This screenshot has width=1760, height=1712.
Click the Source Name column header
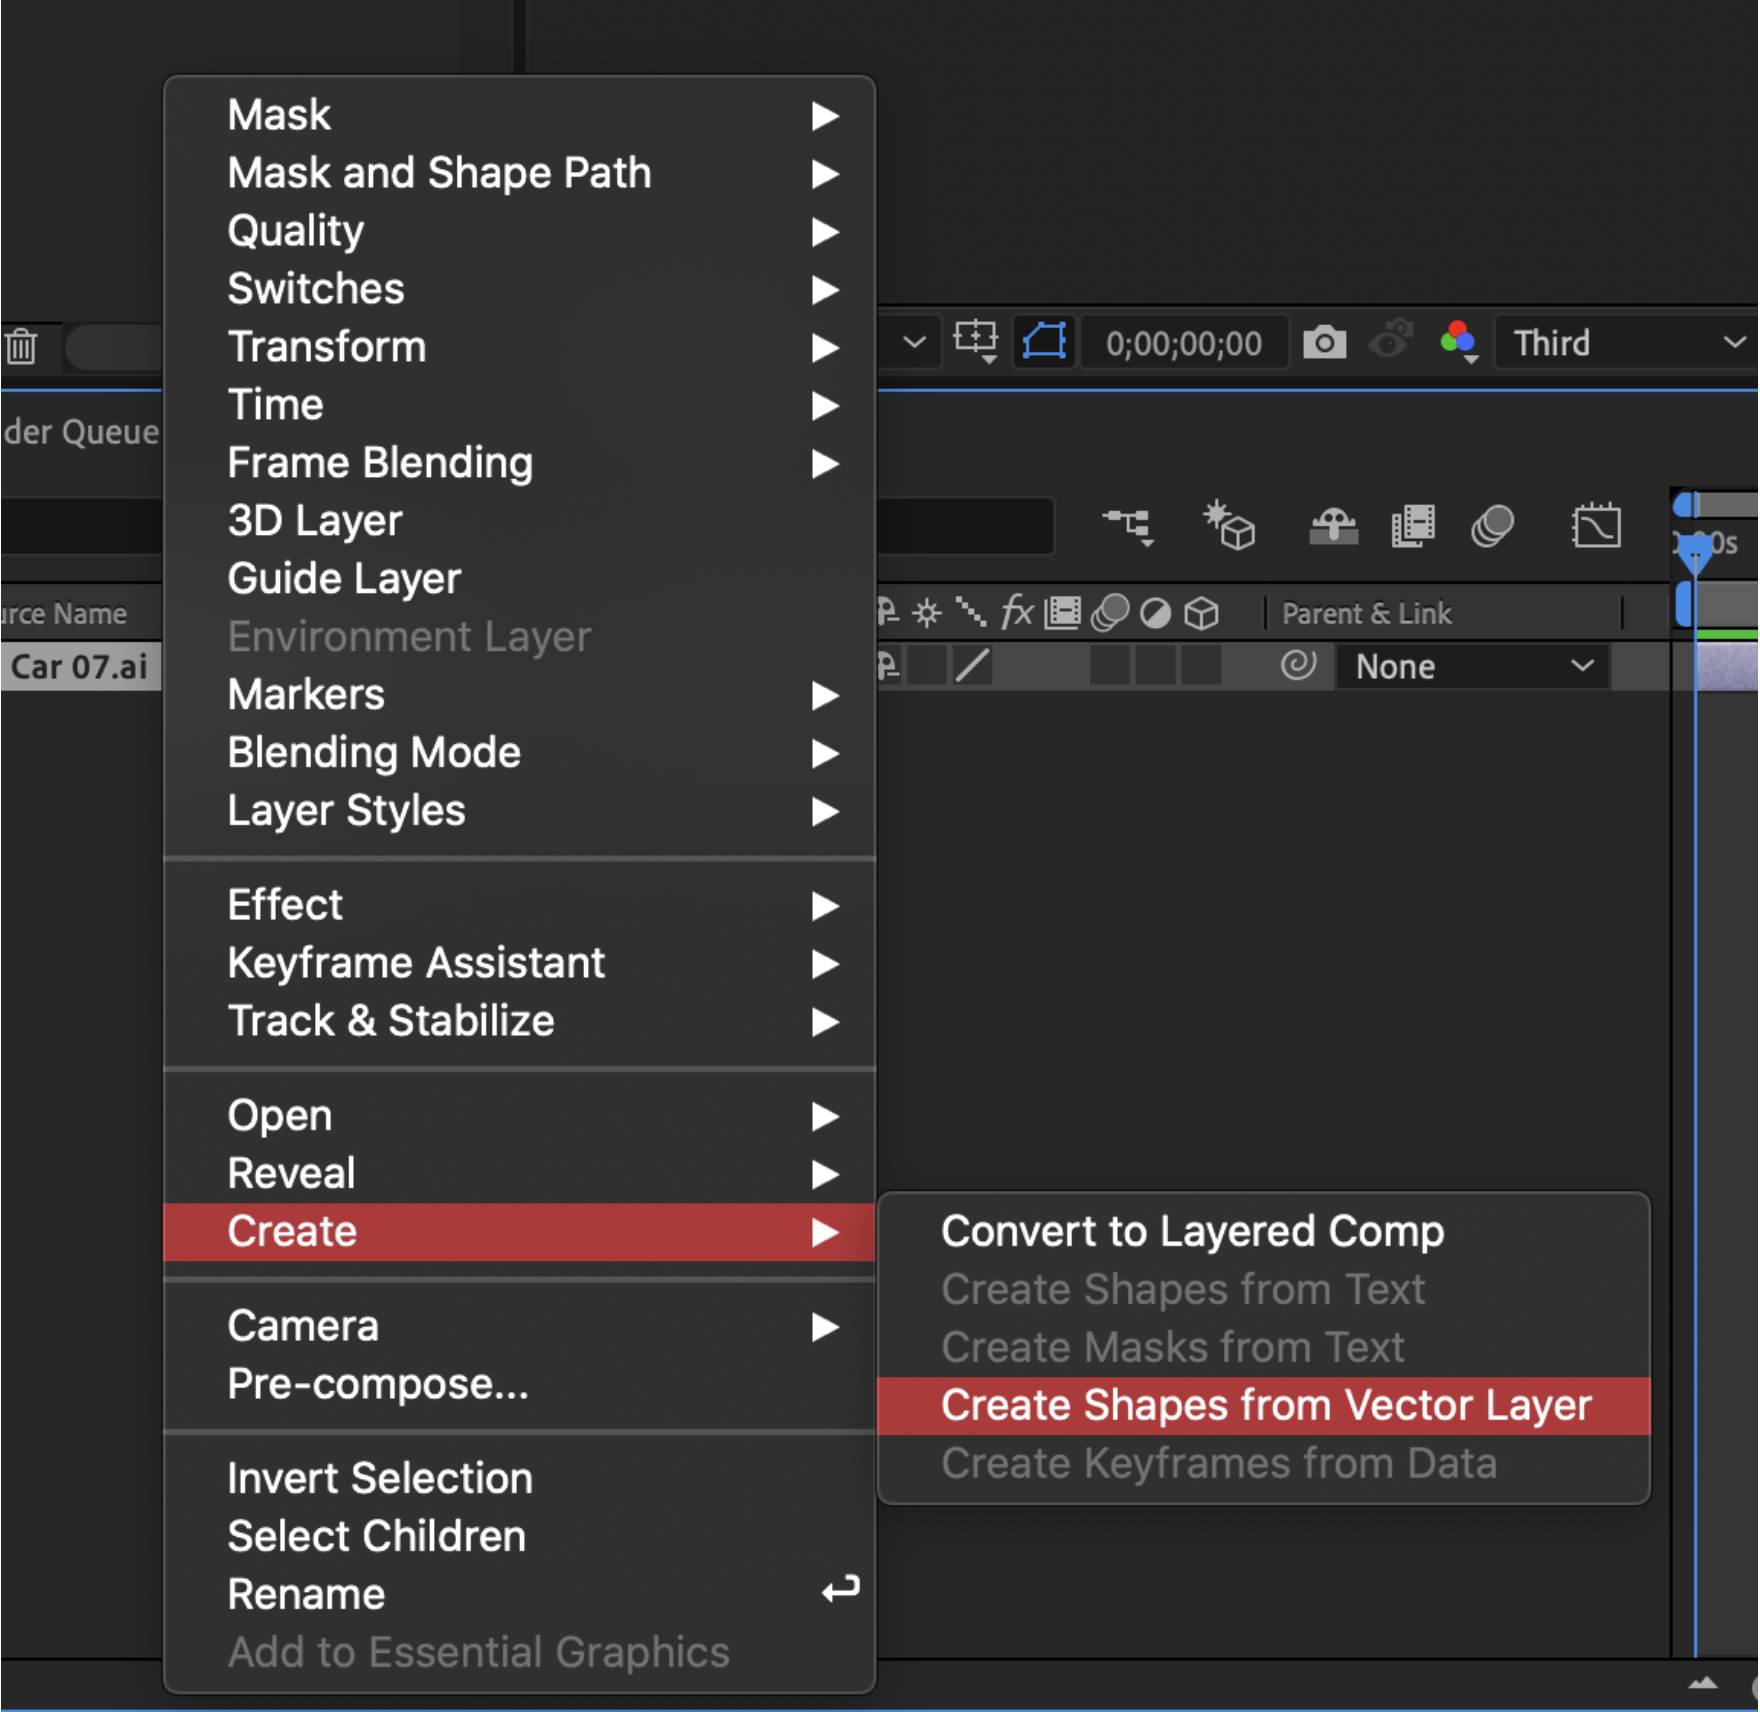pyautogui.click(x=64, y=613)
